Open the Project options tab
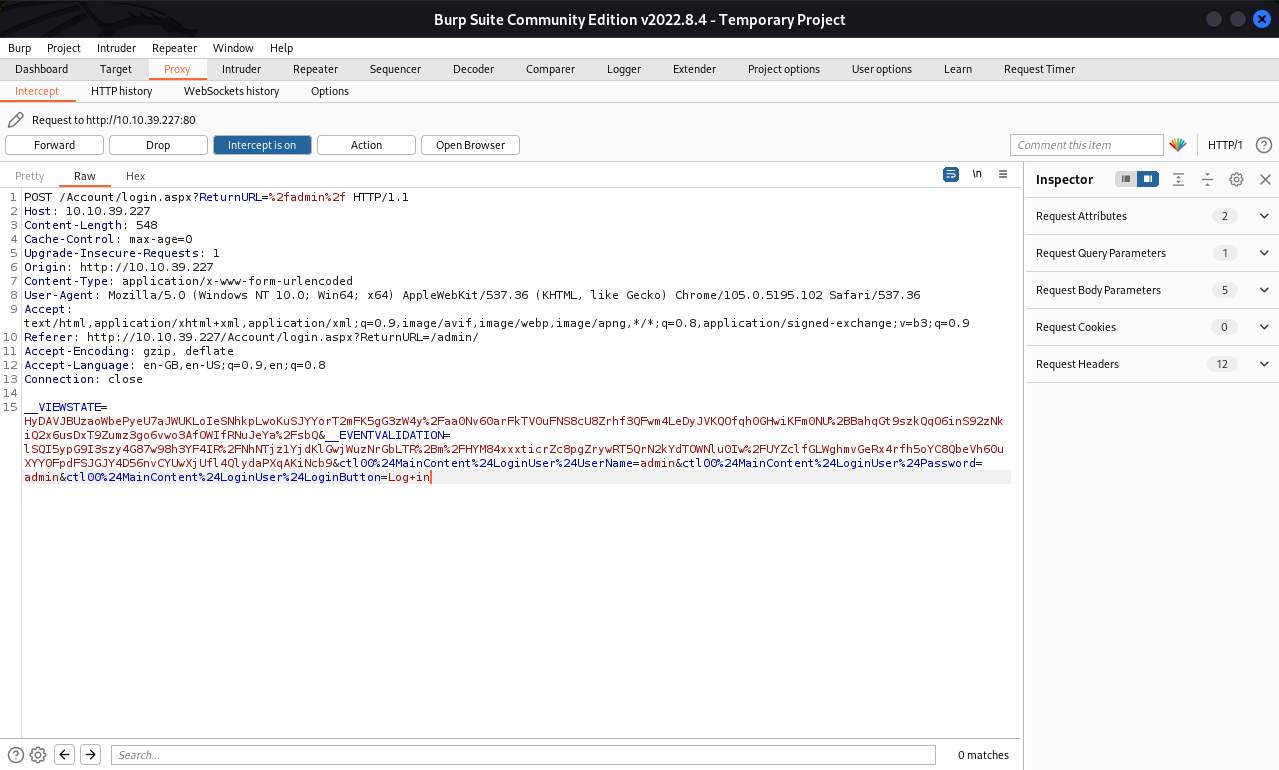This screenshot has height=770, width=1279. tap(784, 69)
